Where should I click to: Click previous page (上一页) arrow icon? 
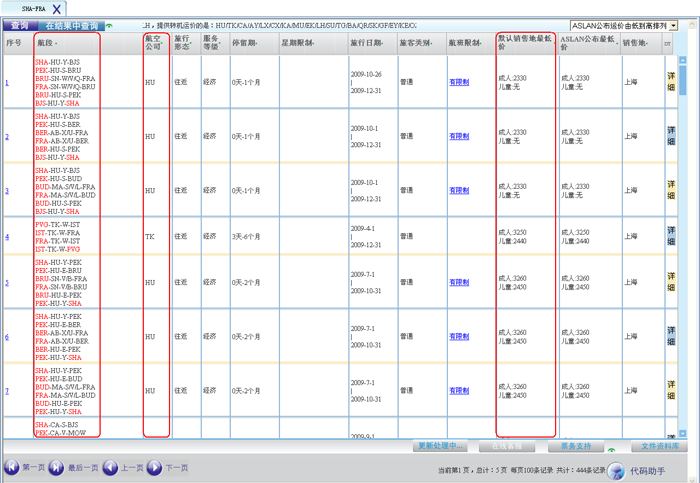110,467
